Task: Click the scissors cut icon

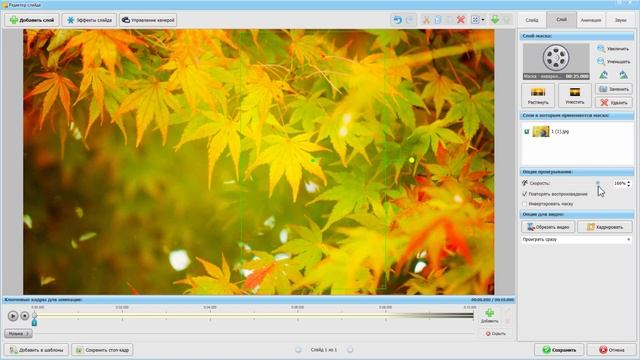Action: click(427, 20)
